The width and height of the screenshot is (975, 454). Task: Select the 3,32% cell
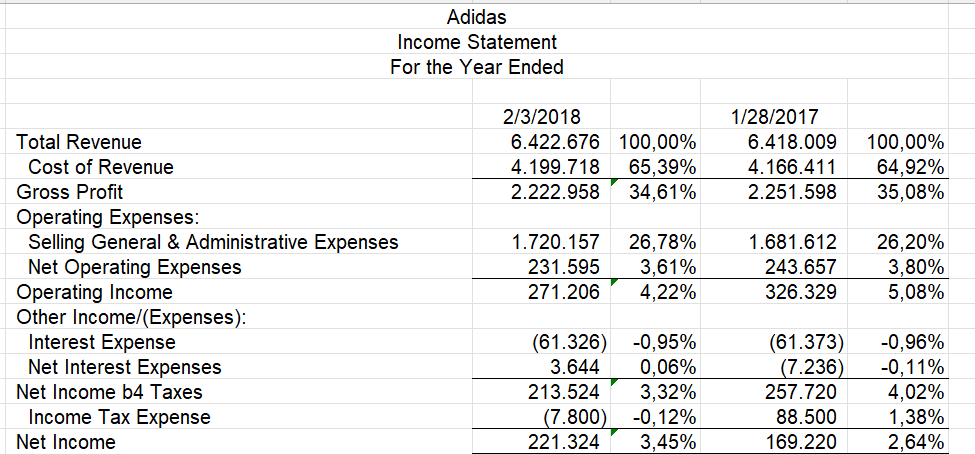tap(668, 392)
